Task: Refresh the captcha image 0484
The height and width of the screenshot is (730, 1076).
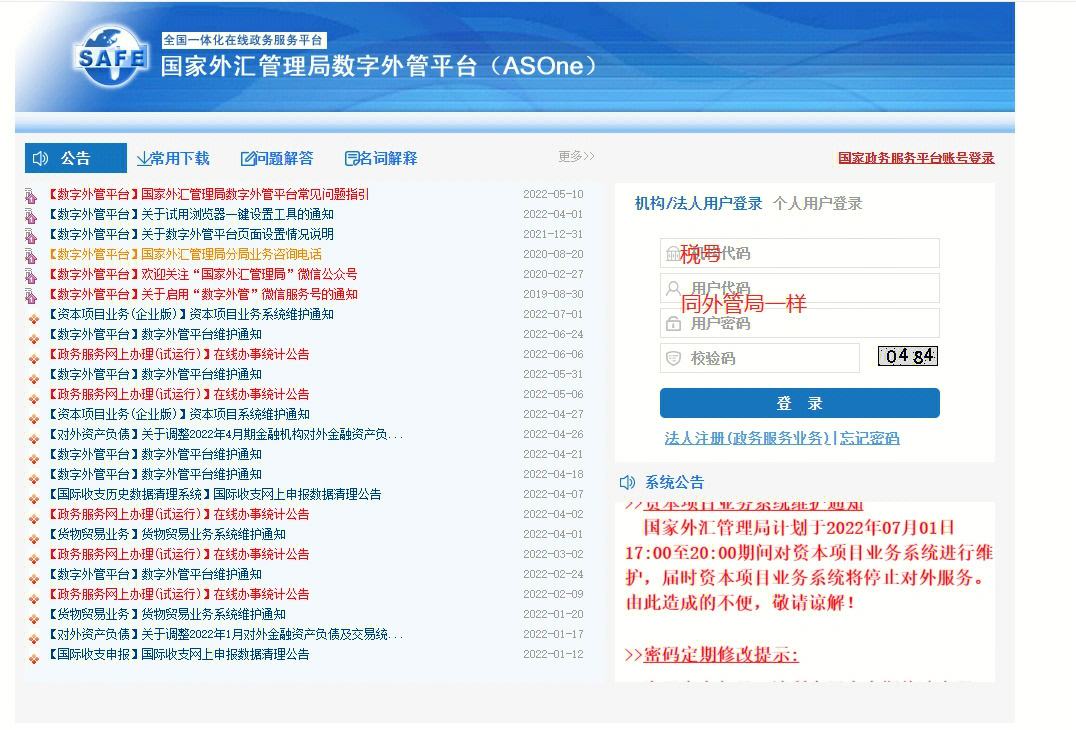Action: pyautogui.click(x=908, y=356)
